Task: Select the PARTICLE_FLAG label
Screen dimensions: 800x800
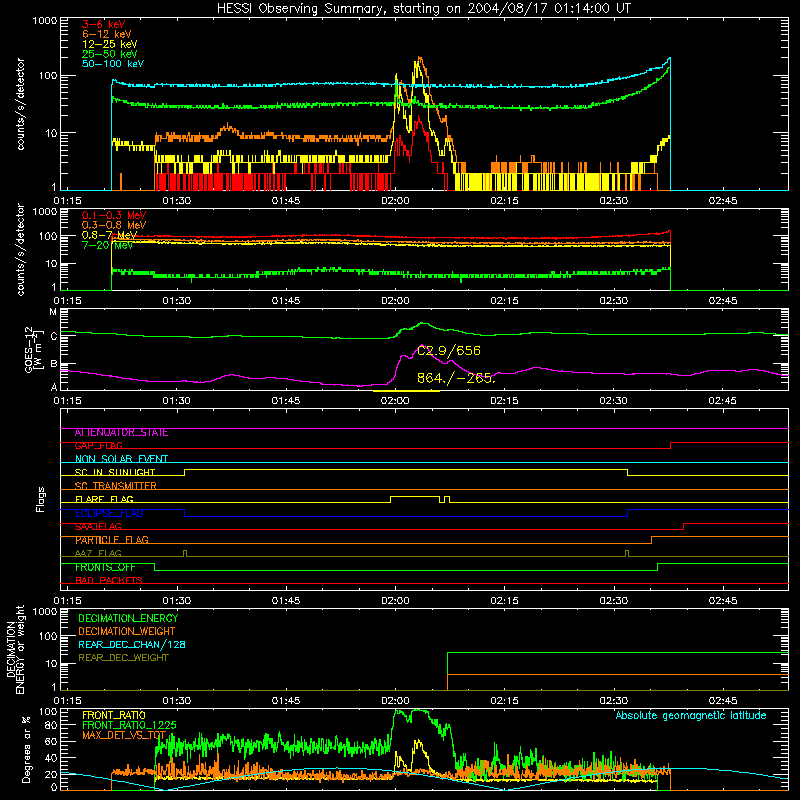Action: point(112,540)
